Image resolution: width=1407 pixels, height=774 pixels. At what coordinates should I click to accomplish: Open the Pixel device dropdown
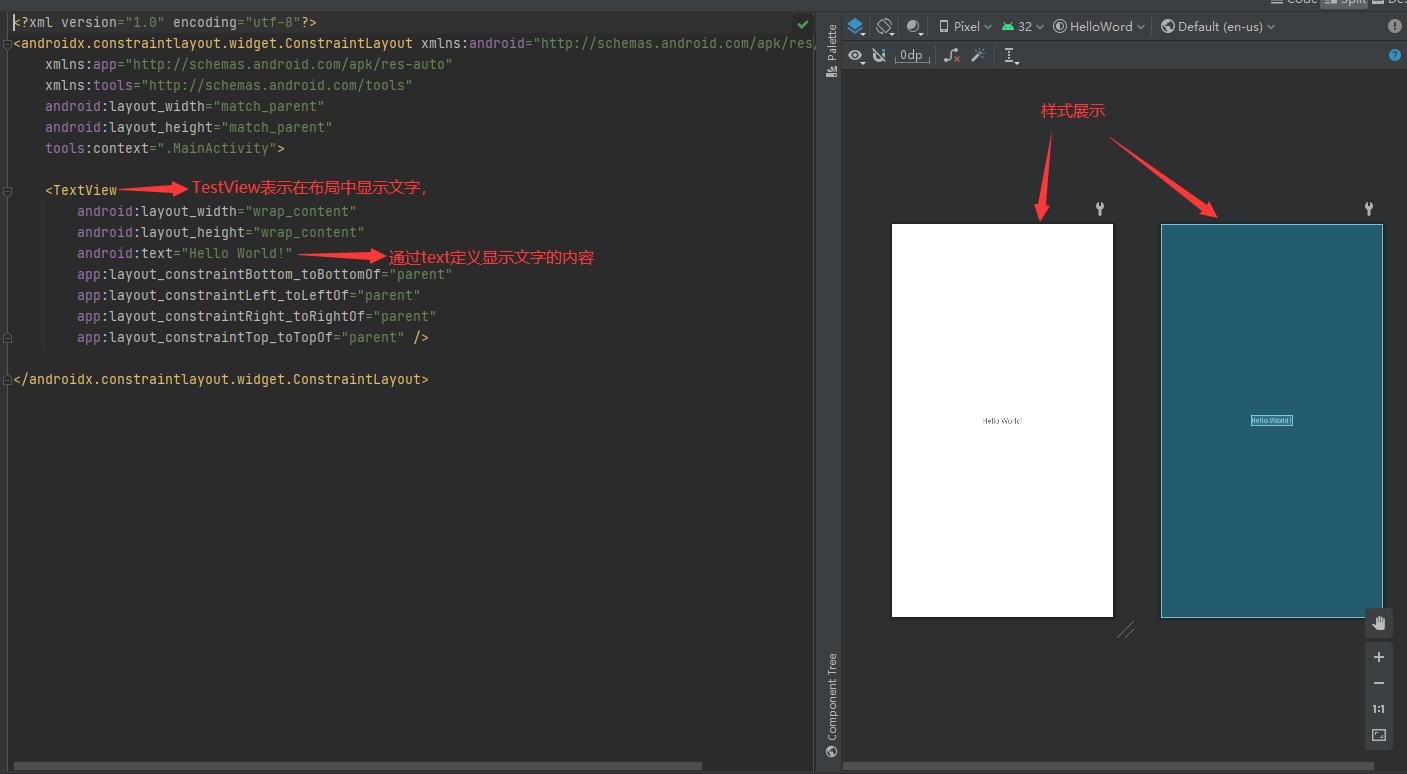[965, 27]
